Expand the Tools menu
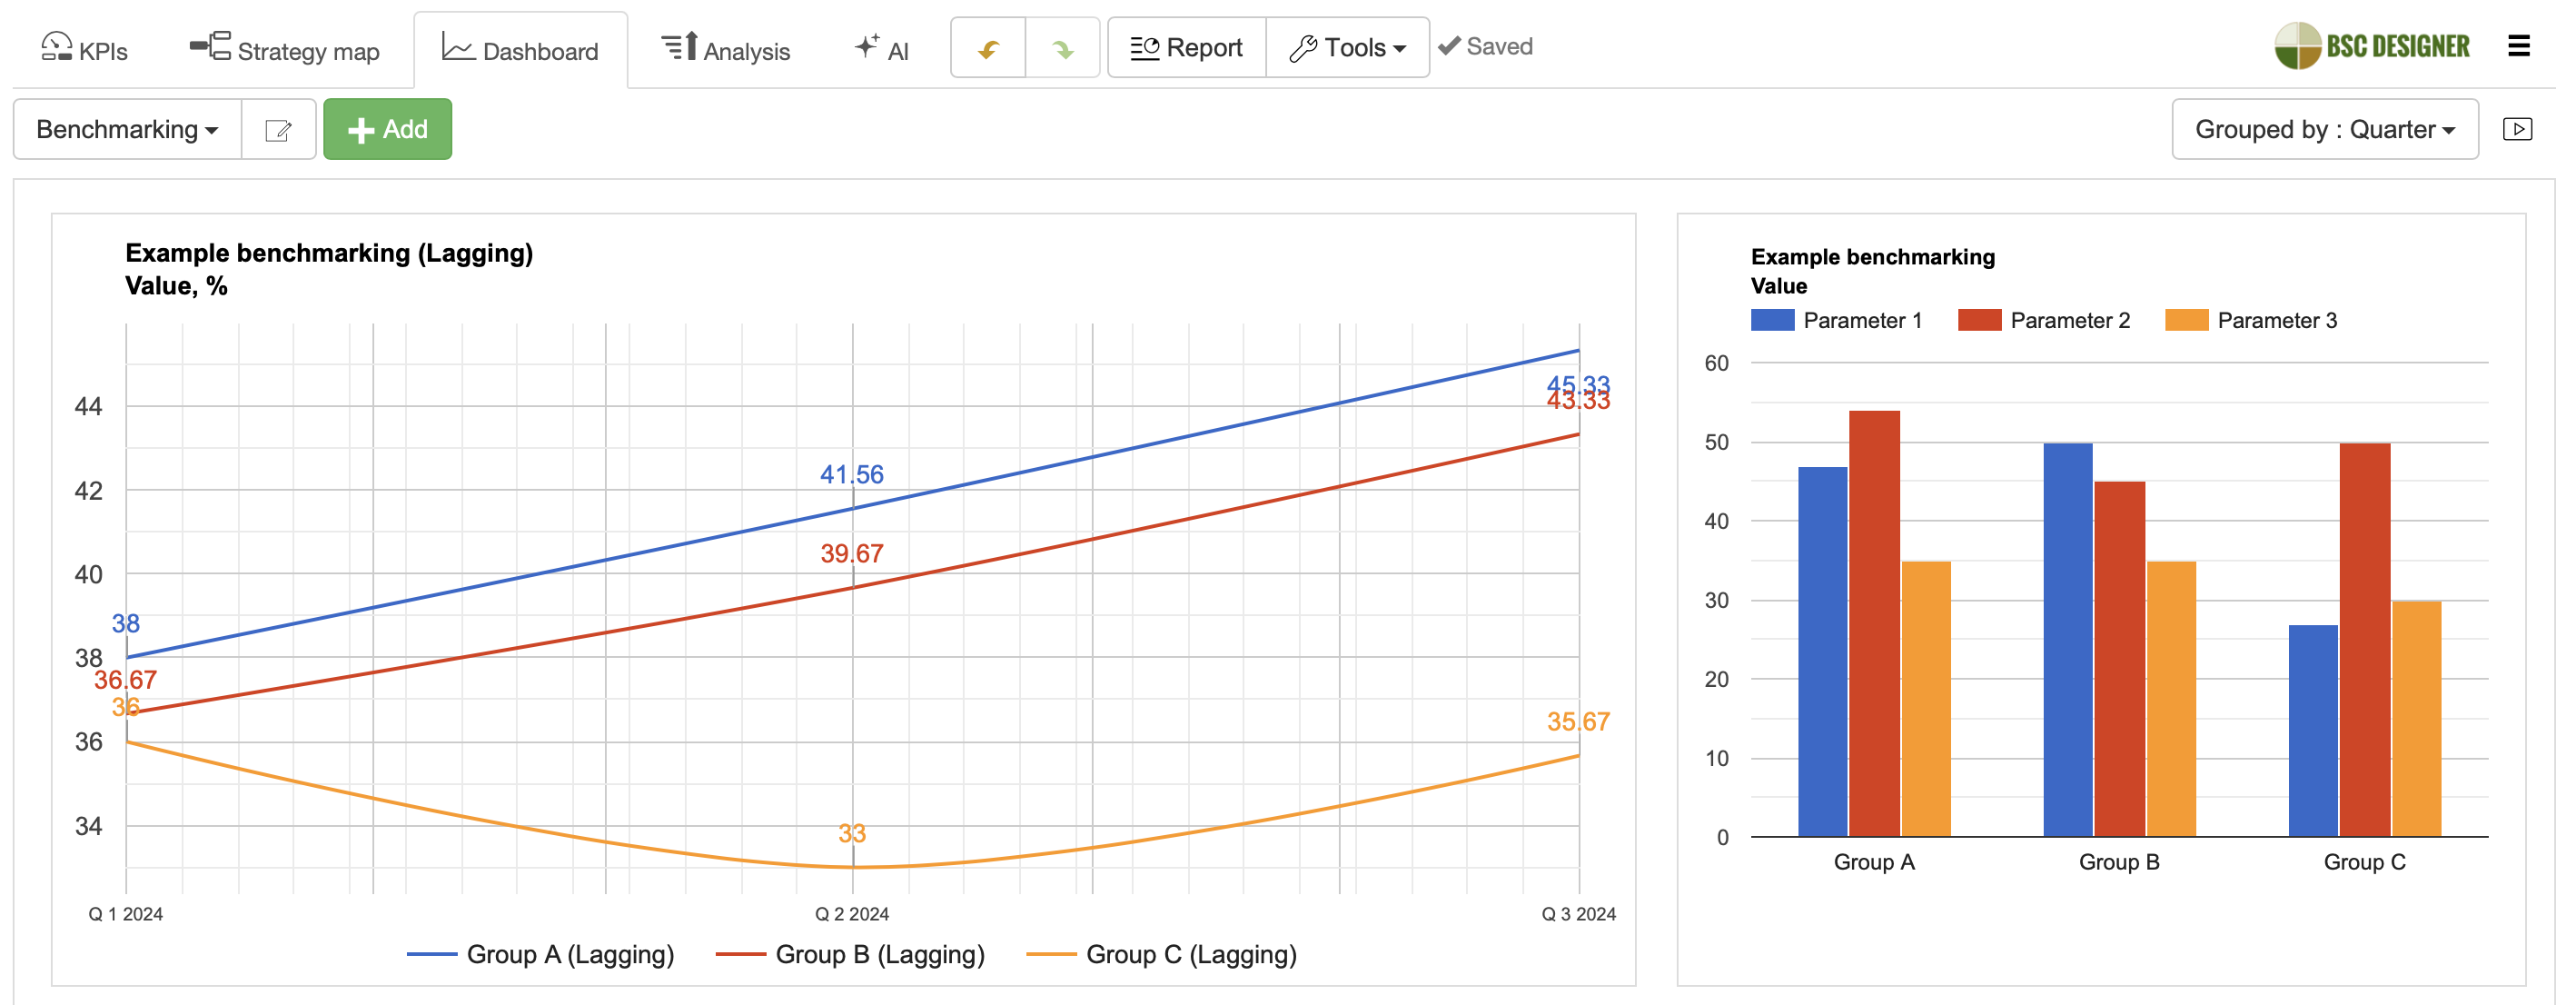This screenshot has width=2576, height=1005. [1347, 46]
